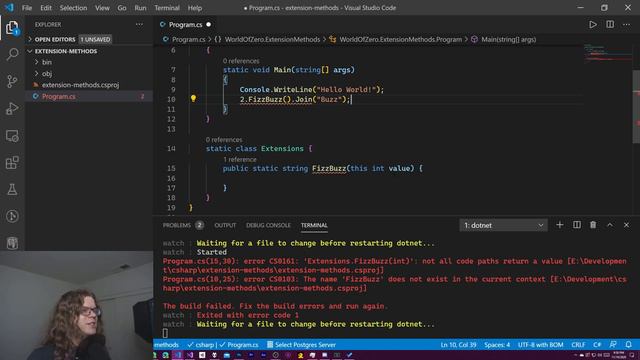Close the terminal panel
Viewport: 640px width, 360px height.
coord(626,225)
